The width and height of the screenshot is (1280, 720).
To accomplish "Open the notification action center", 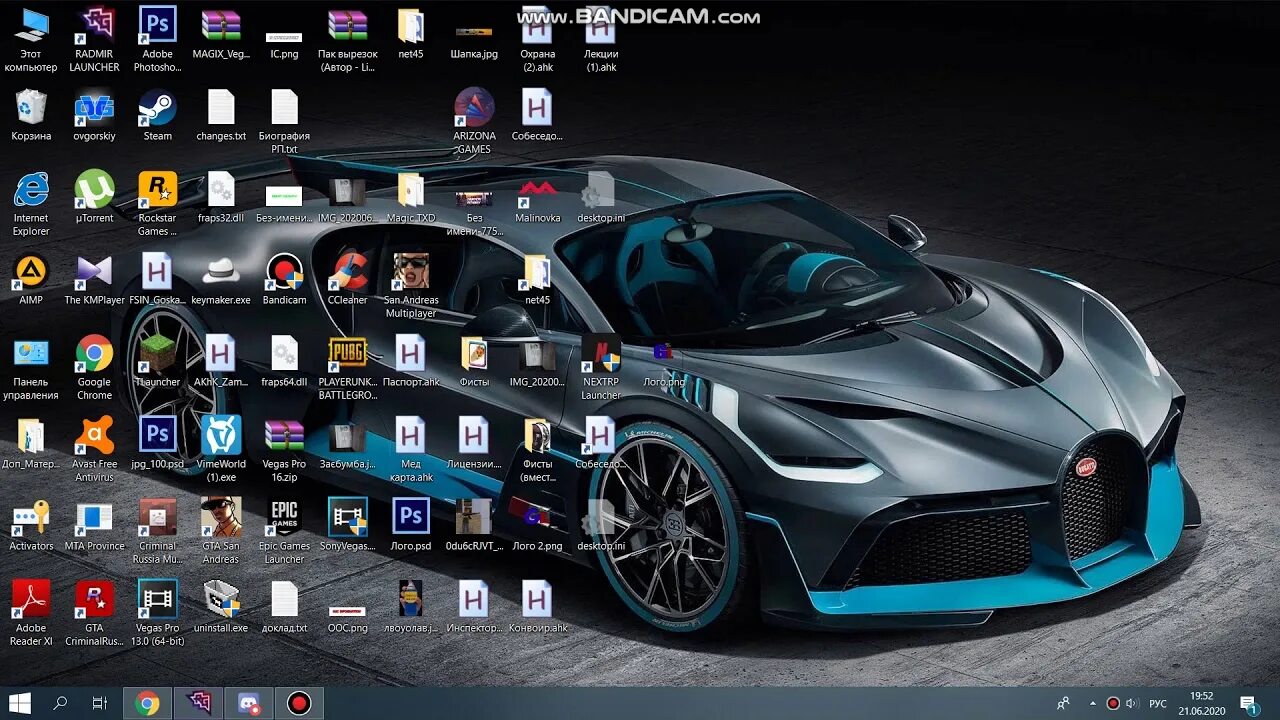I will pos(1248,703).
